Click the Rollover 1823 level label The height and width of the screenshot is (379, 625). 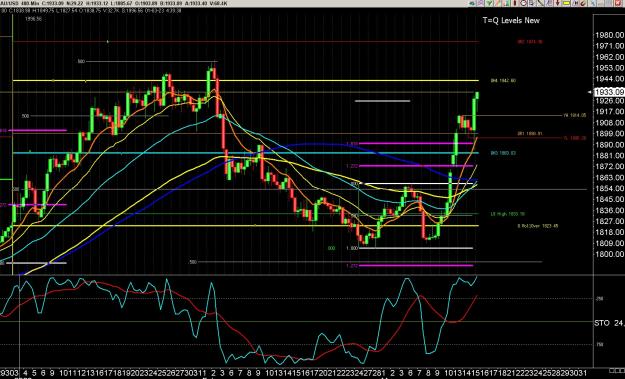[x=538, y=226]
